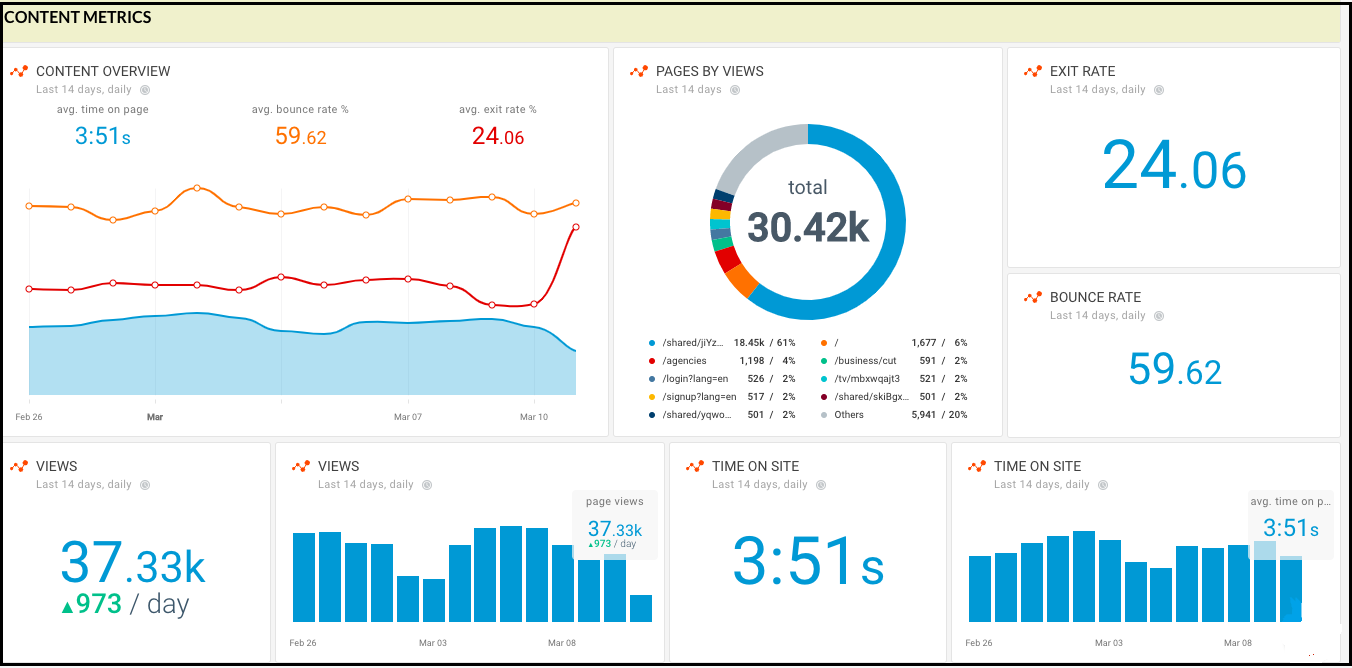This screenshot has width=1352, height=668.
Task: Click blue legend dot for /shared/jiYz...
Action: pos(652,343)
